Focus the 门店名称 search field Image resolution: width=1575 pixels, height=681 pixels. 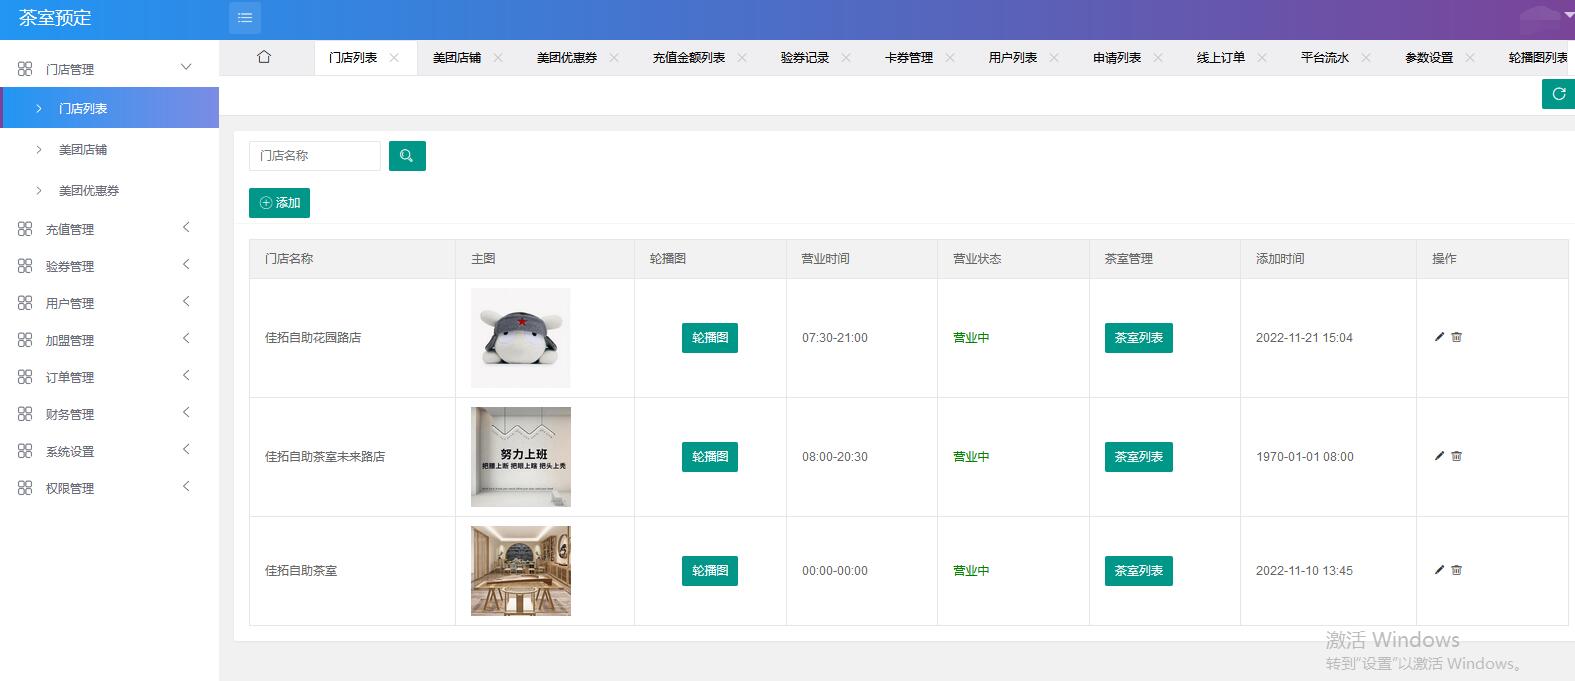click(x=315, y=156)
